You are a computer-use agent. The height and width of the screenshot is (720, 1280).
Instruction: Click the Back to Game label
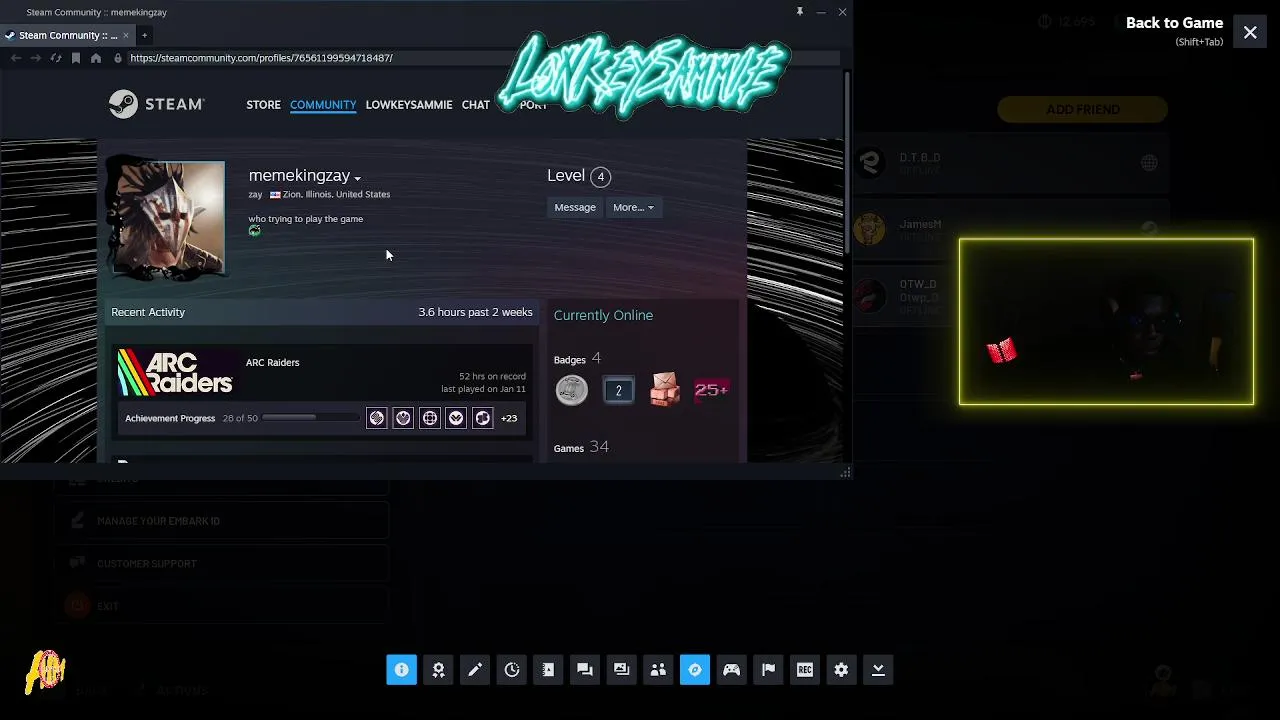(x=1174, y=23)
